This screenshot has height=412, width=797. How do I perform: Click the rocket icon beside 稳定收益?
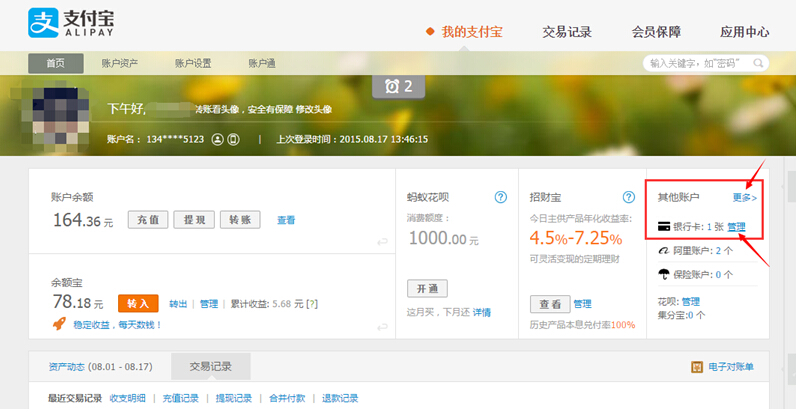tap(59, 324)
